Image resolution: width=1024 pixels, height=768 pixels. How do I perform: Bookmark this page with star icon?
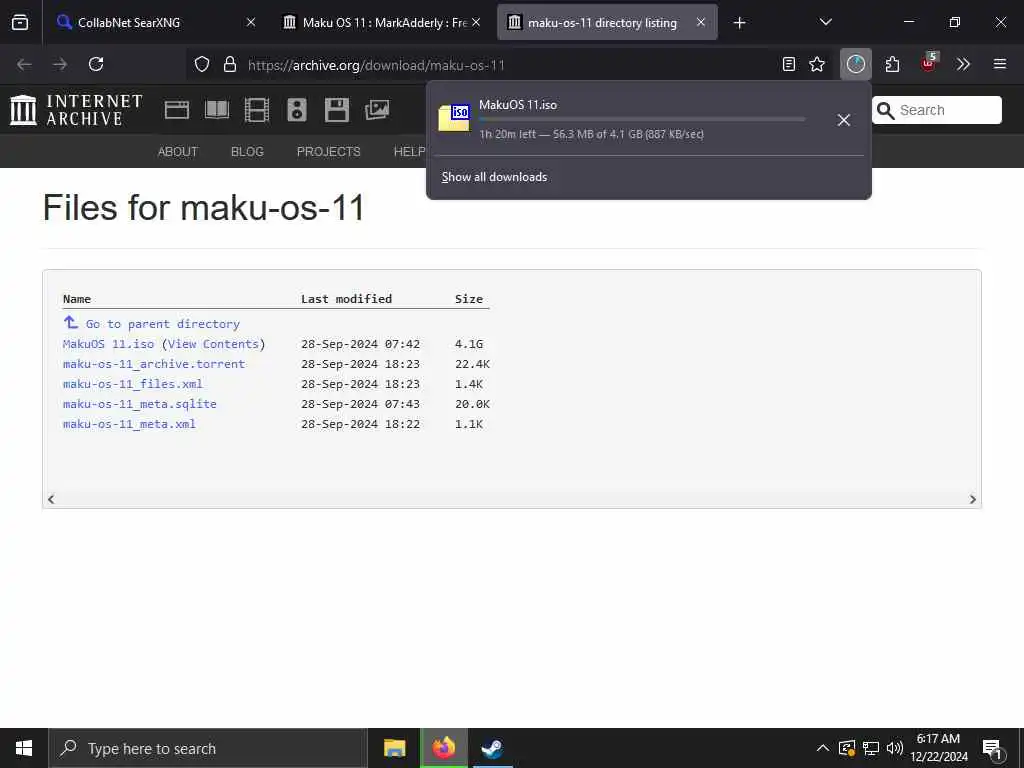coord(817,64)
